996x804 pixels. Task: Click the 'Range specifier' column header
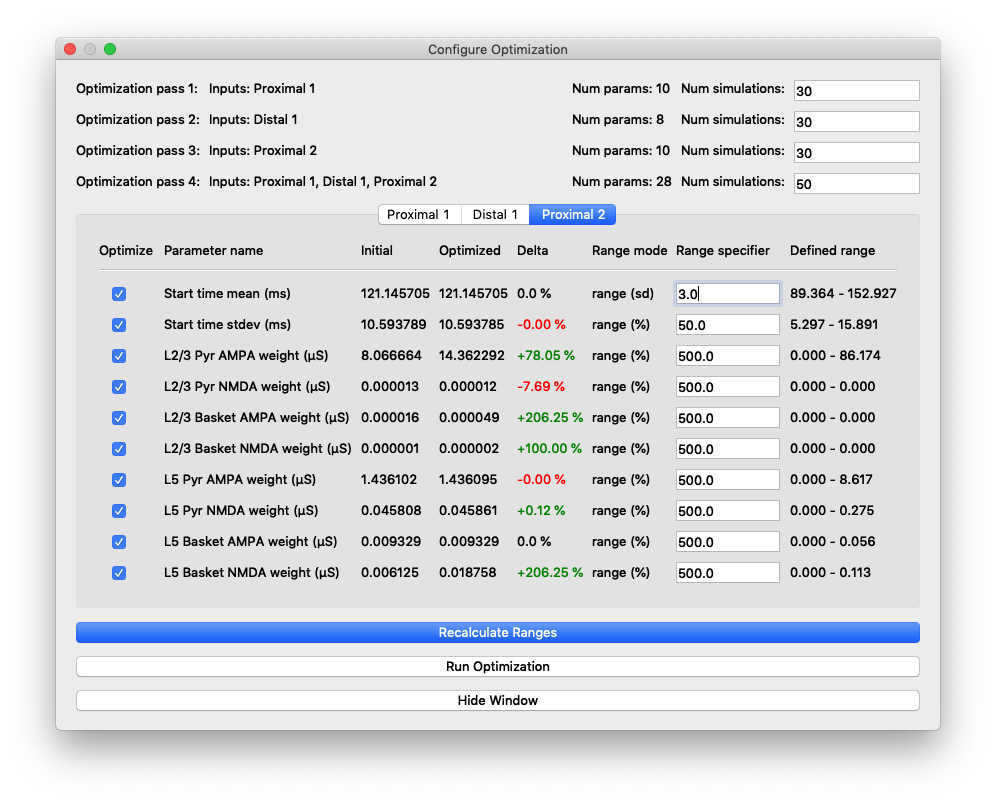tap(722, 250)
